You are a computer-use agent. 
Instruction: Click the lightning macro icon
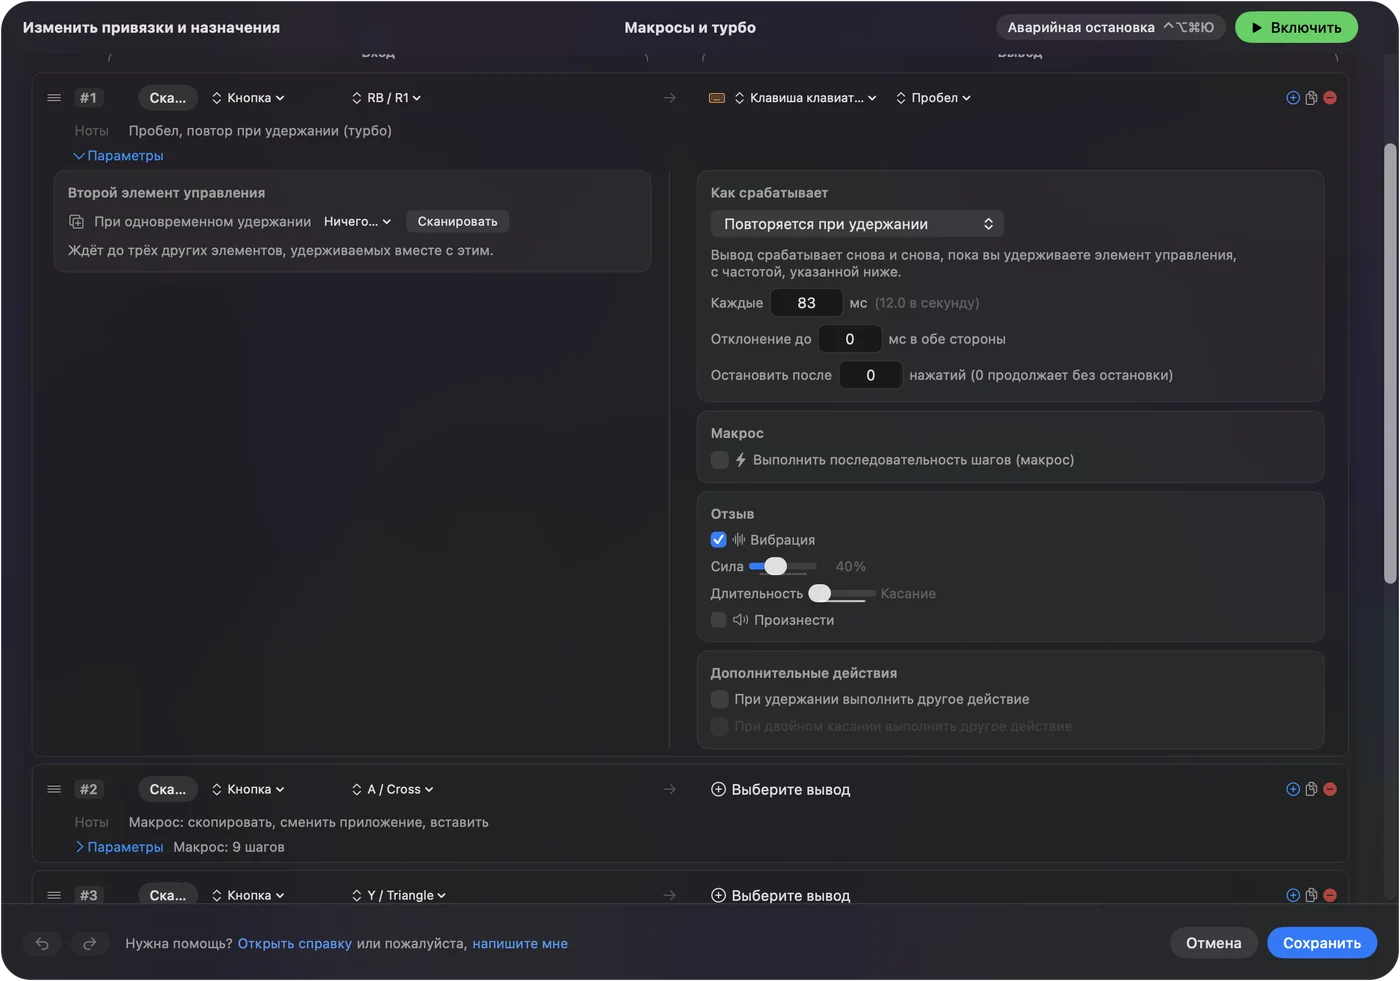point(741,460)
